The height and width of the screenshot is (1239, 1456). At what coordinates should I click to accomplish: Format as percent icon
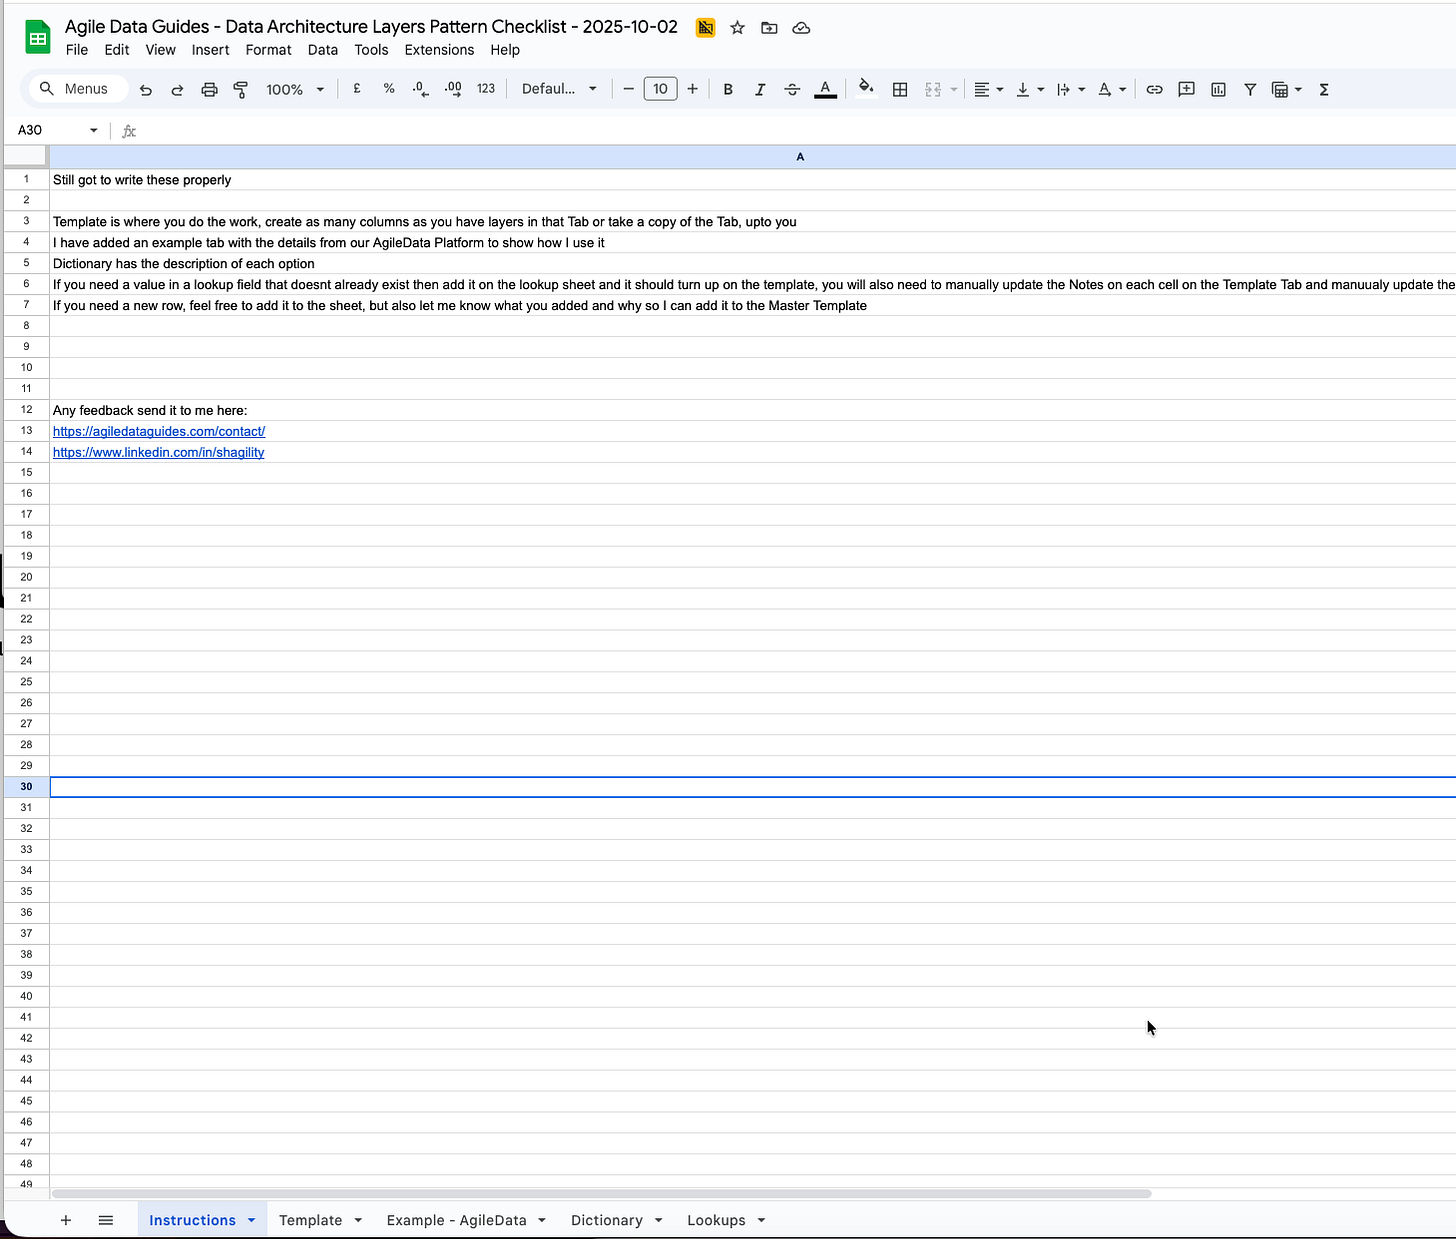[389, 89]
